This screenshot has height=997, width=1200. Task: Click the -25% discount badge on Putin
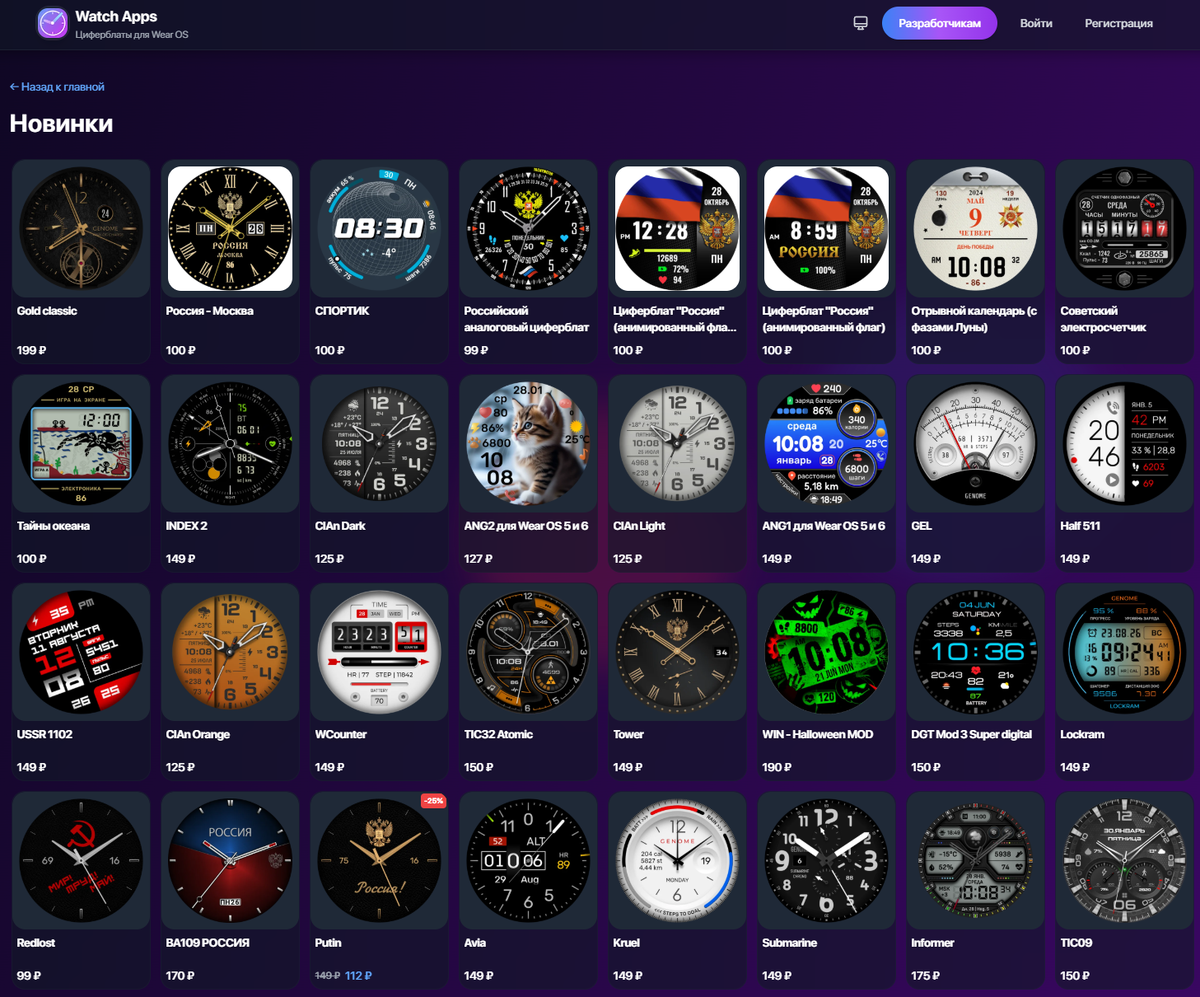(x=433, y=801)
